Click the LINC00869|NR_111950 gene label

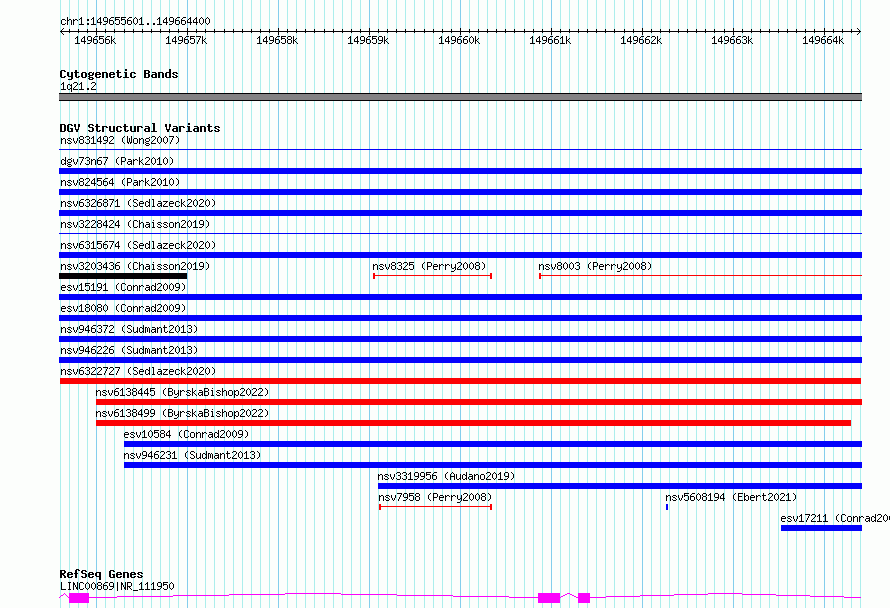pos(117,586)
